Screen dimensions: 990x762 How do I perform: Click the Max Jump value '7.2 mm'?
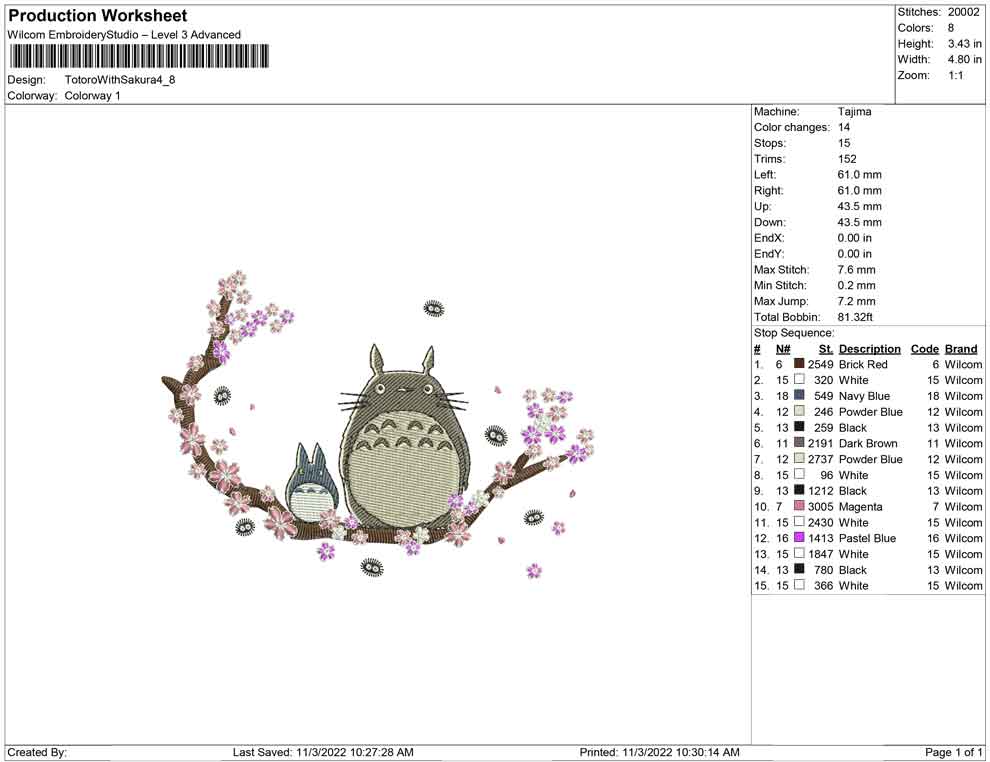(857, 301)
